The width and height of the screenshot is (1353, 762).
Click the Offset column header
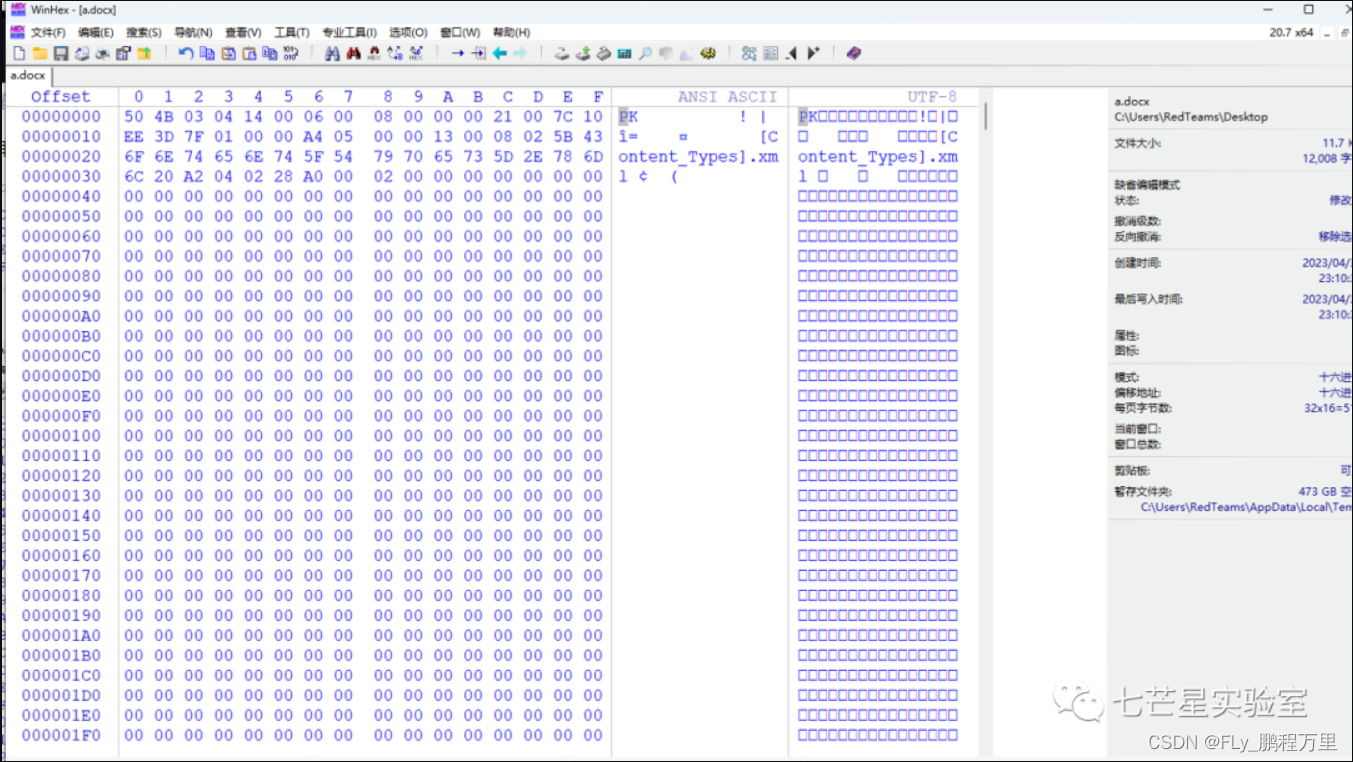click(60, 97)
